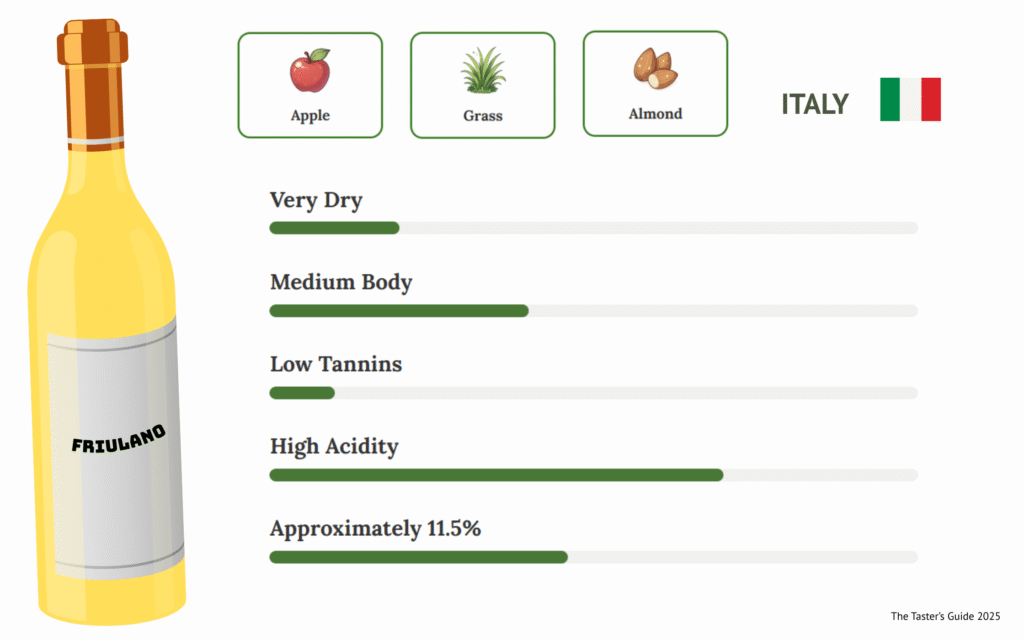
Task: Click the High Acidity progress bar
Action: [x=593, y=475]
